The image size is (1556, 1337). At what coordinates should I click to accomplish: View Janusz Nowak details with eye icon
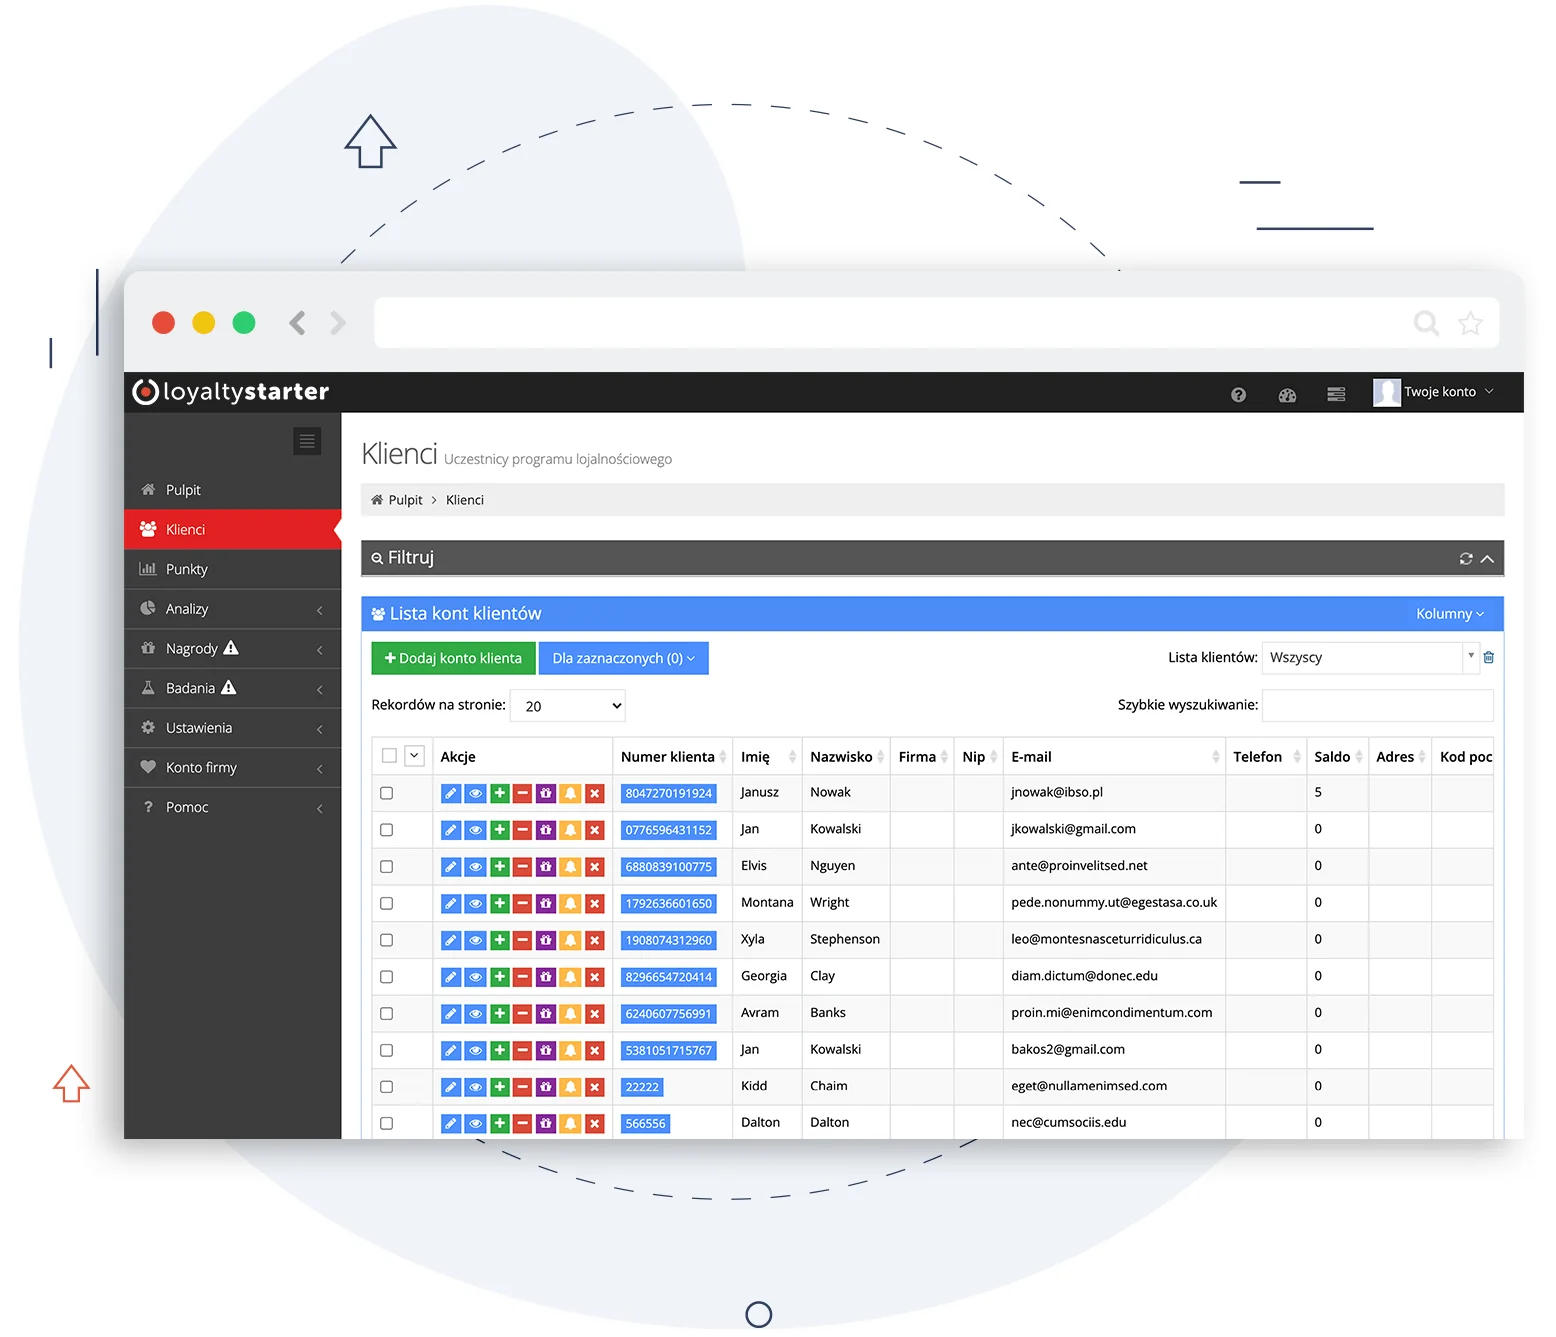coord(476,793)
